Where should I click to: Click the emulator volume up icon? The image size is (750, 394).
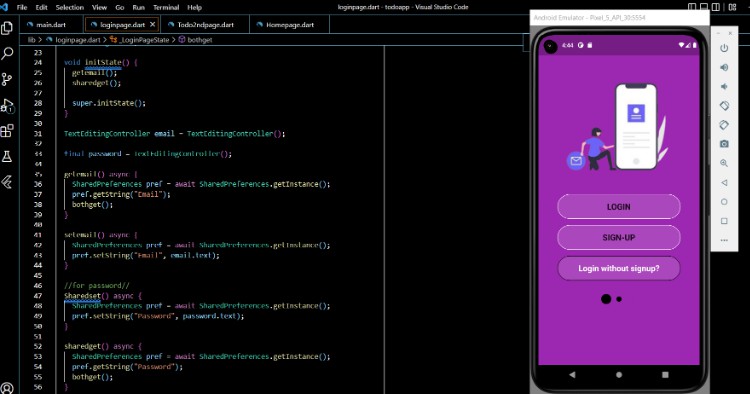point(724,67)
